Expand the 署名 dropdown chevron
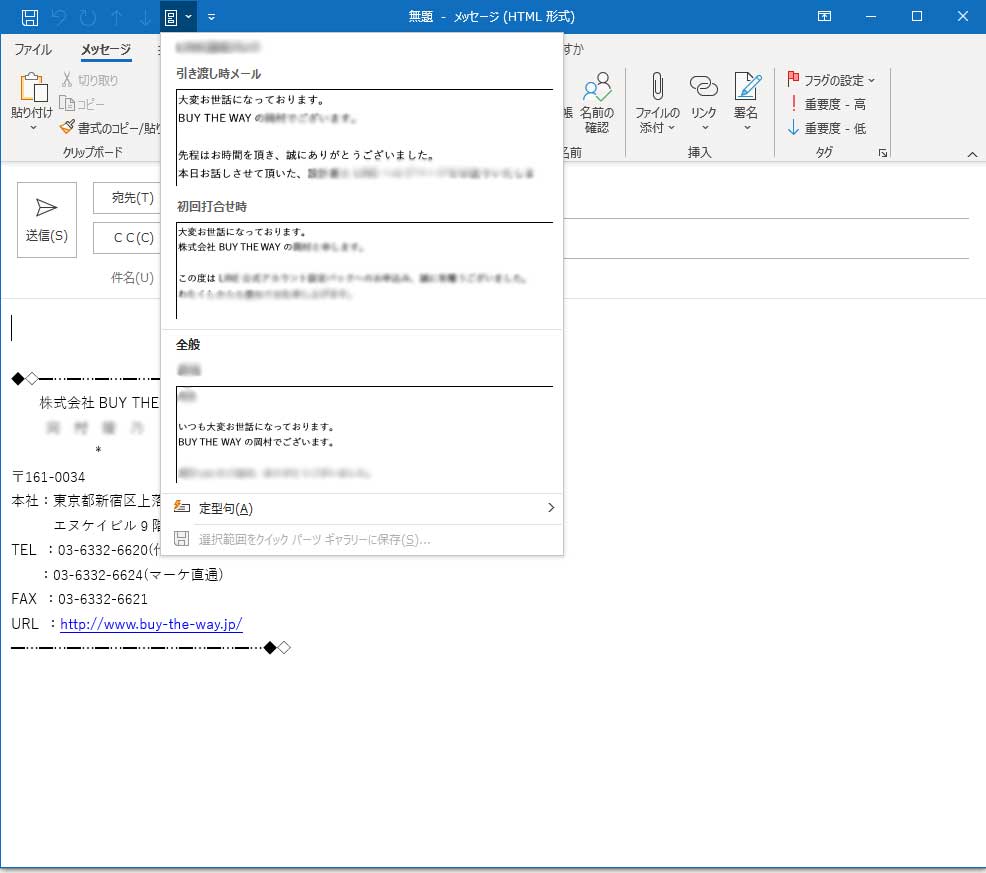The height and width of the screenshot is (873, 986). pyautogui.click(x=747, y=128)
